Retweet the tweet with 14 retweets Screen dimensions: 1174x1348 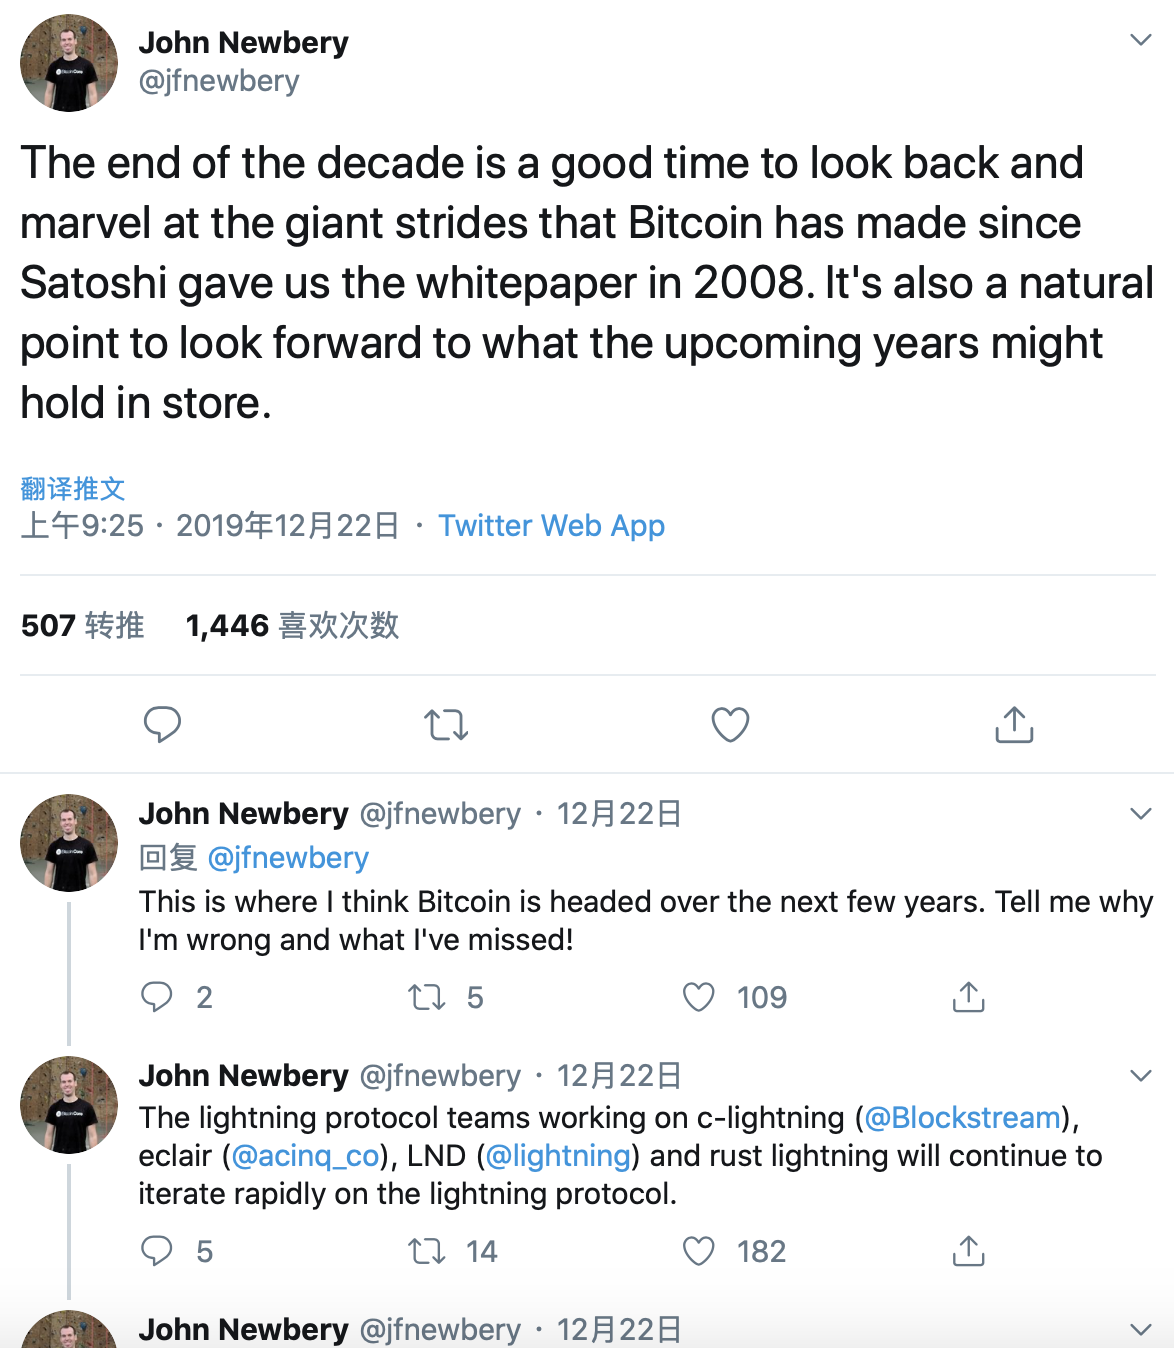(x=427, y=1251)
